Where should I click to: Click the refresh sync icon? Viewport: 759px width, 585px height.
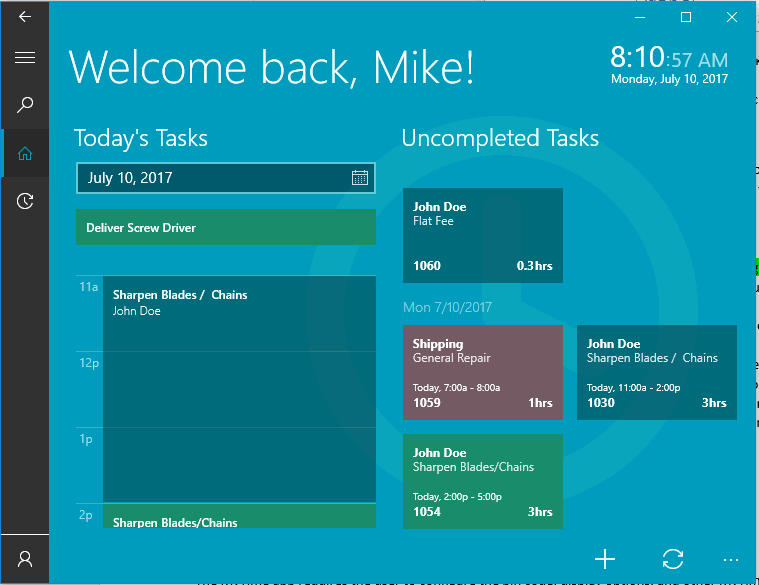click(x=673, y=559)
